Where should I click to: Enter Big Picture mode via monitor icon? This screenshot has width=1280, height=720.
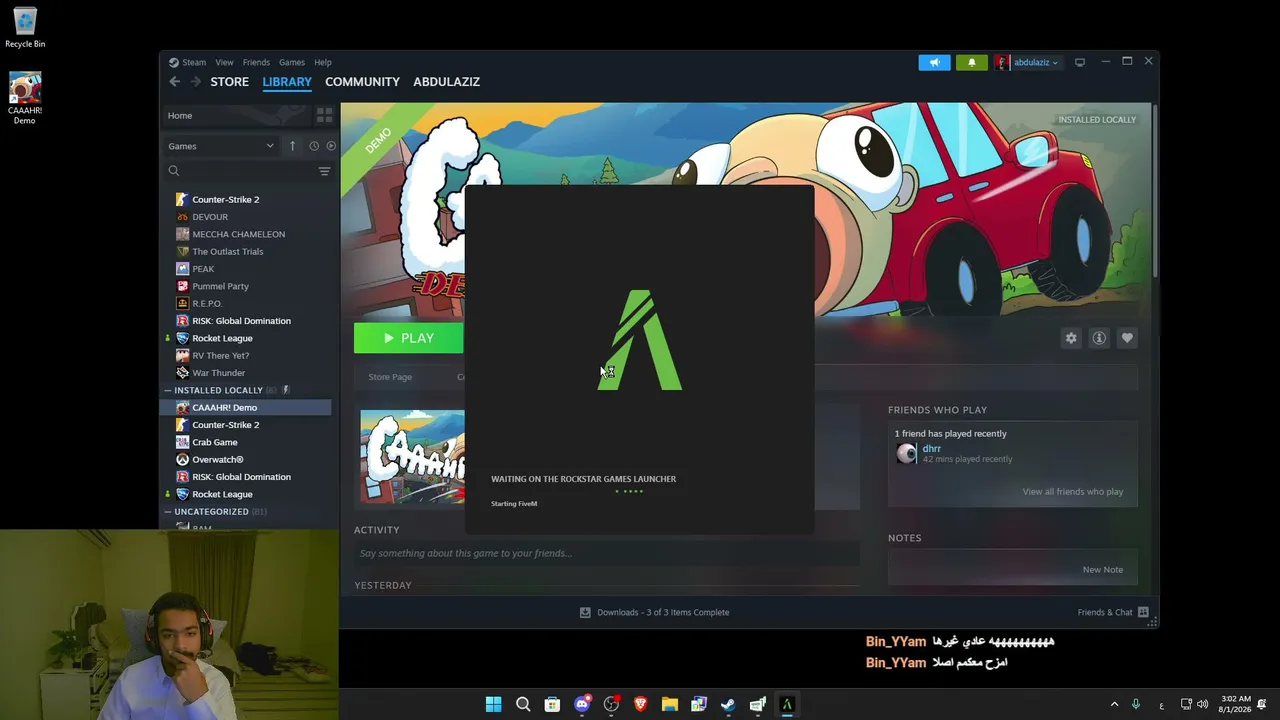1080,62
